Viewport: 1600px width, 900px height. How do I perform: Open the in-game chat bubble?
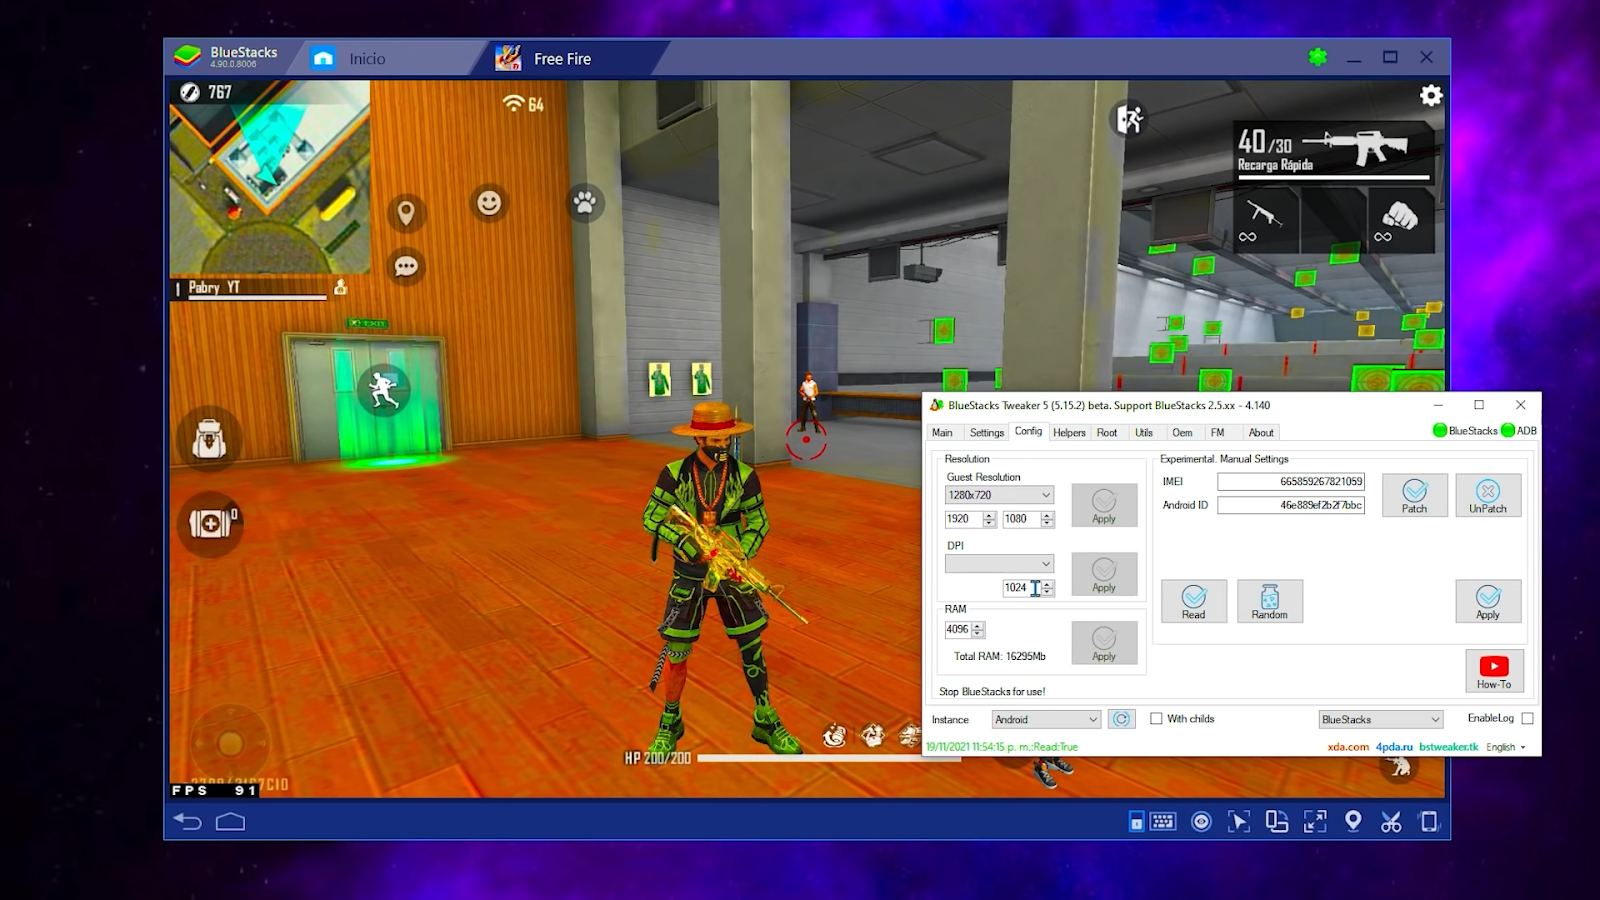point(406,267)
